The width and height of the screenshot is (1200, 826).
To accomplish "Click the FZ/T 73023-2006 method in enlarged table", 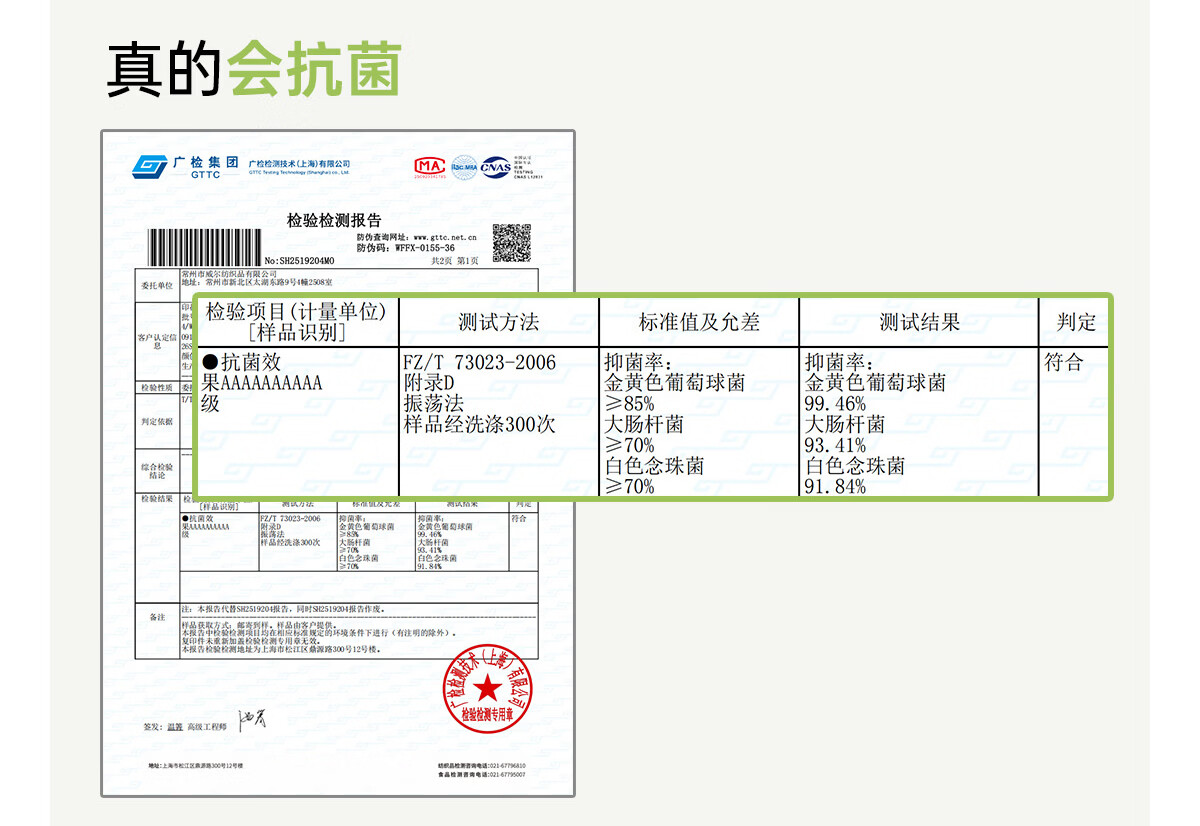I will [479, 363].
